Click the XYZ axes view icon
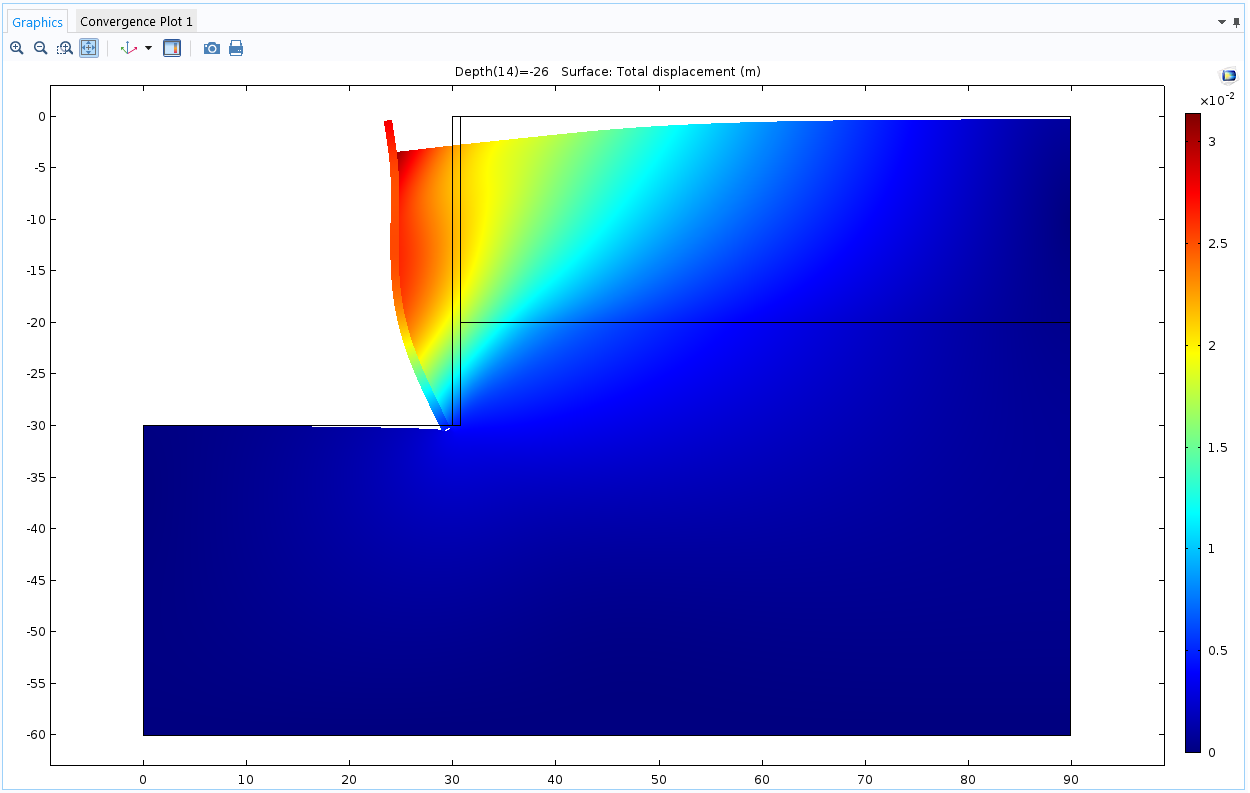1250x793 pixels. pos(128,48)
